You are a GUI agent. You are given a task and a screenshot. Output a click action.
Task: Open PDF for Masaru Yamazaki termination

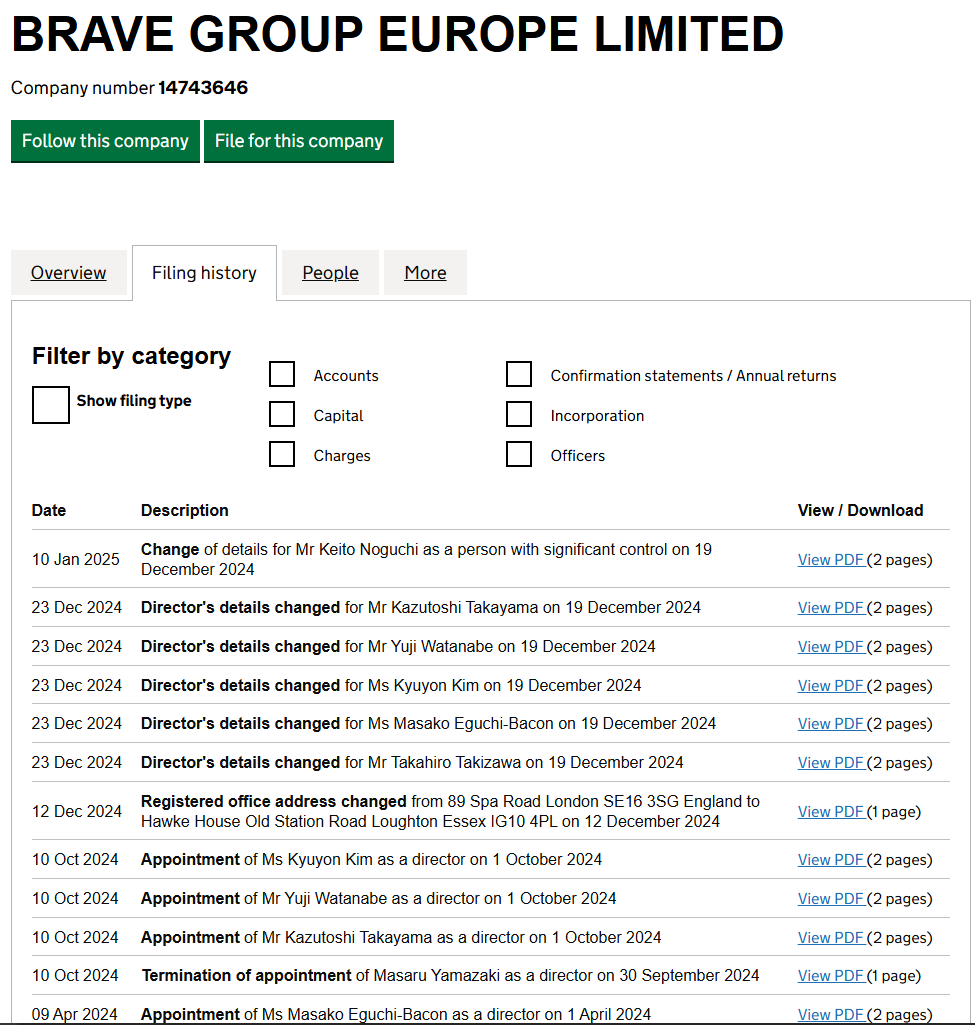(831, 976)
